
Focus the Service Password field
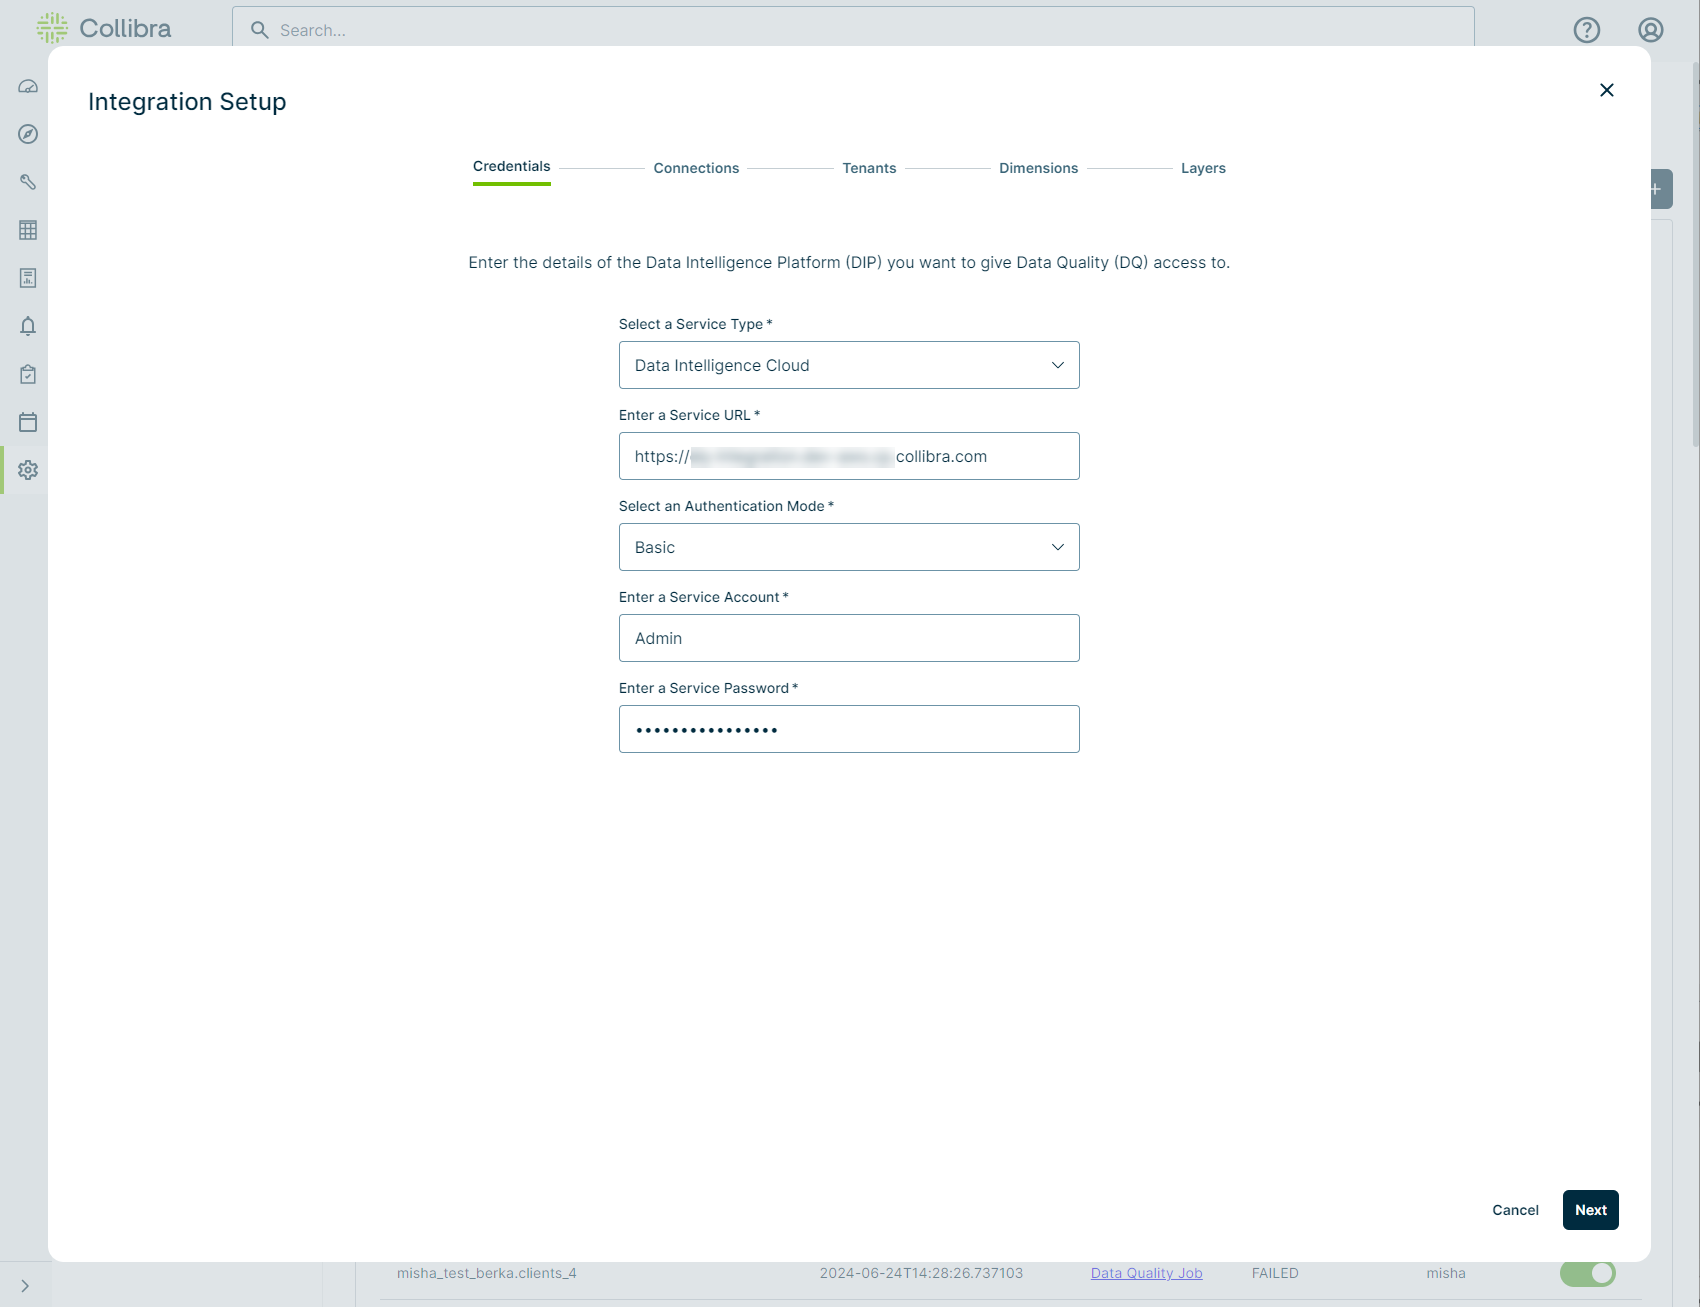[x=849, y=729]
